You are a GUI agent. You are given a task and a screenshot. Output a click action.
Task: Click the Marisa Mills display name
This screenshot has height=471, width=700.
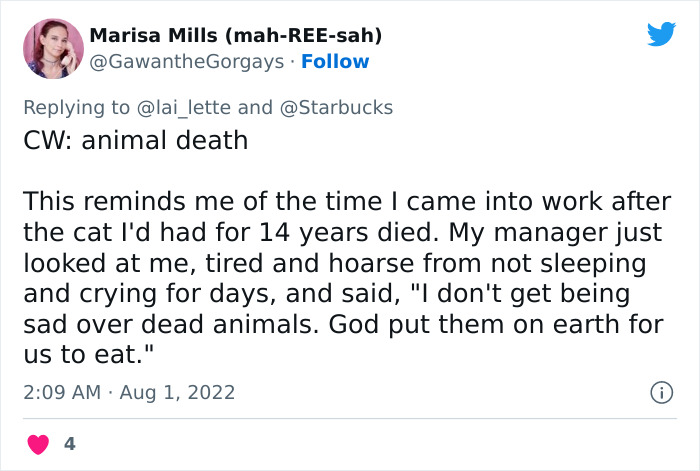(154, 36)
